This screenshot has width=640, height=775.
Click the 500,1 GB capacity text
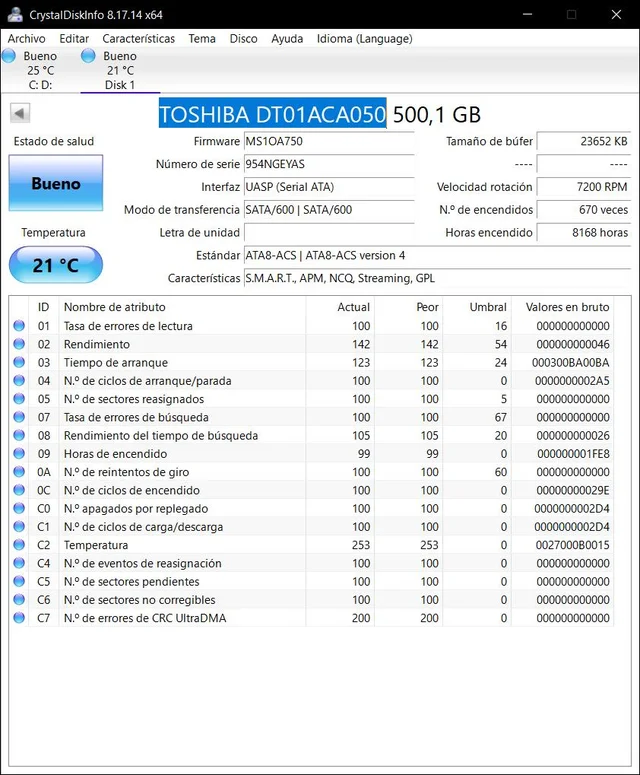click(x=436, y=115)
